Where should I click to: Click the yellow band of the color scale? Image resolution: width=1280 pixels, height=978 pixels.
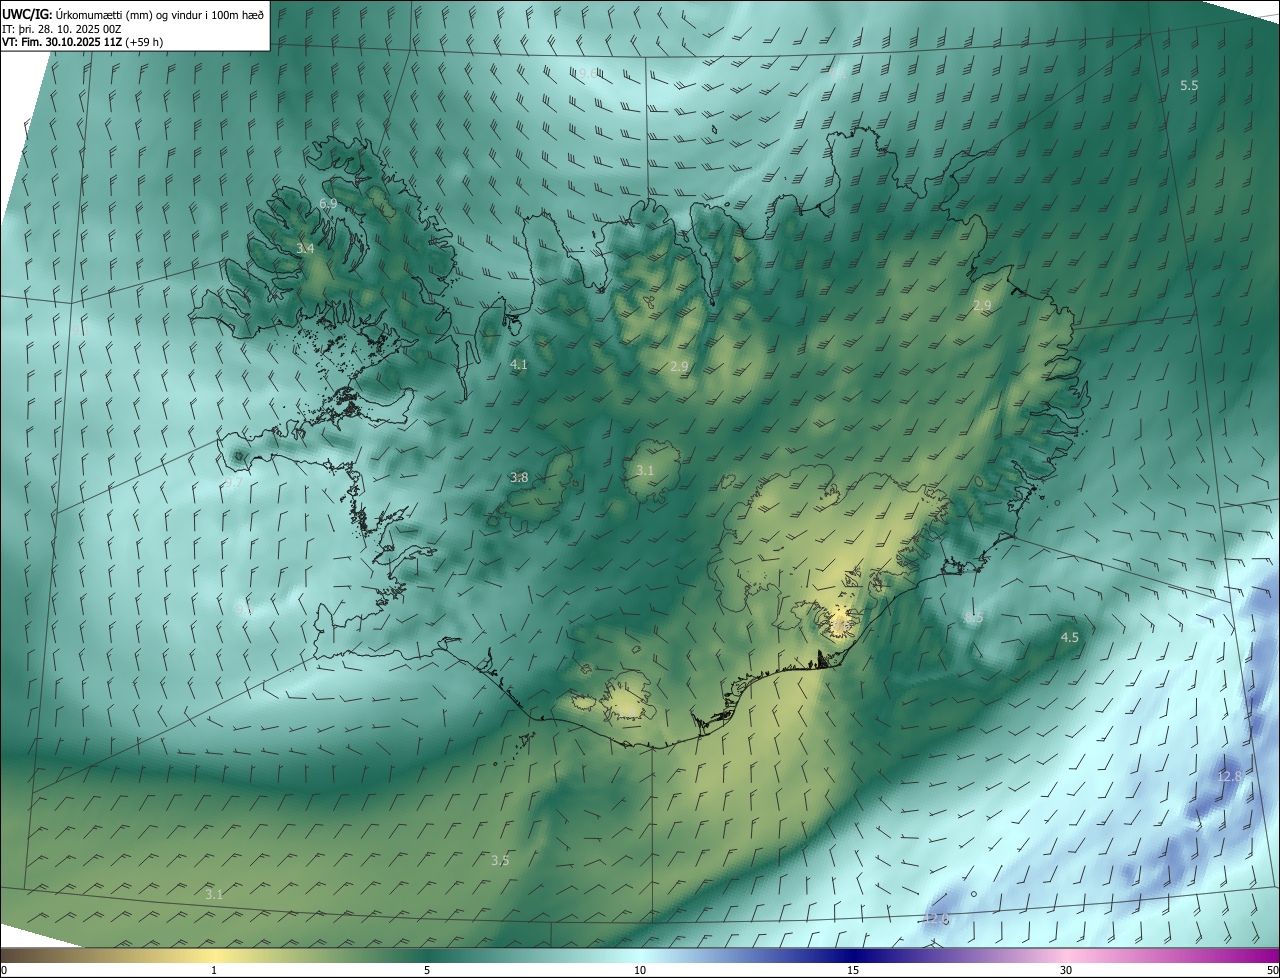point(214,955)
